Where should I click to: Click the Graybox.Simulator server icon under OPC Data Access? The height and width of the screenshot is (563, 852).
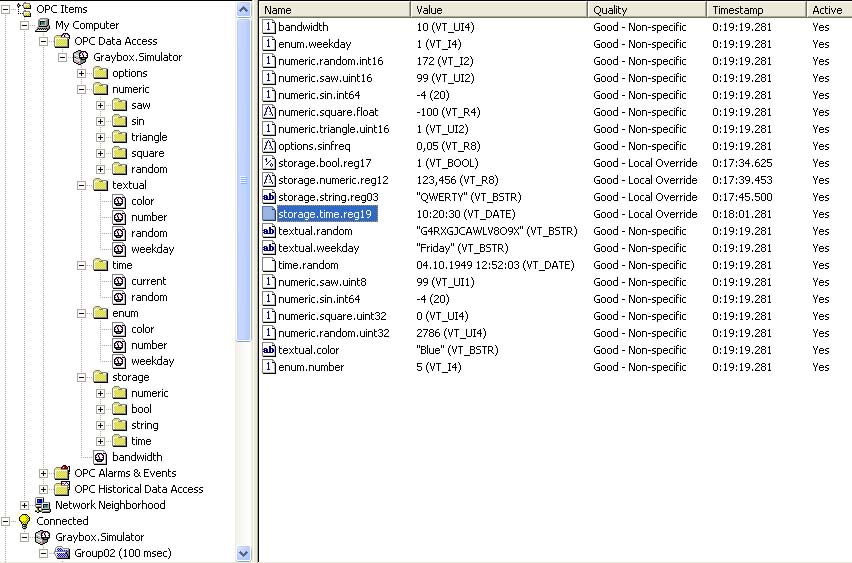[x=80, y=57]
